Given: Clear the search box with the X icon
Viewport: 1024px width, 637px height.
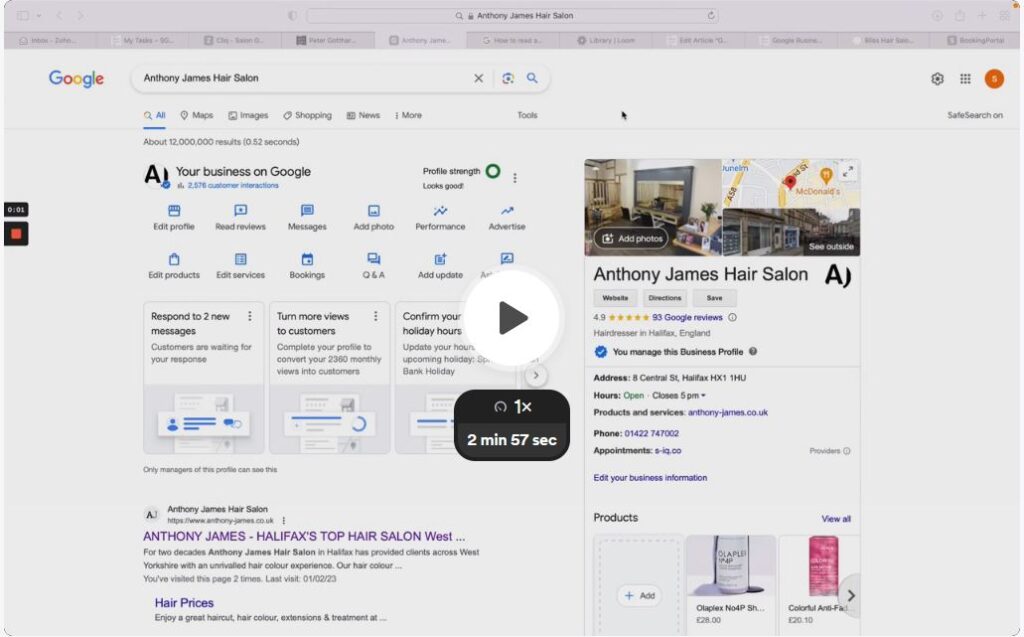Looking at the screenshot, I should (479, 78).
